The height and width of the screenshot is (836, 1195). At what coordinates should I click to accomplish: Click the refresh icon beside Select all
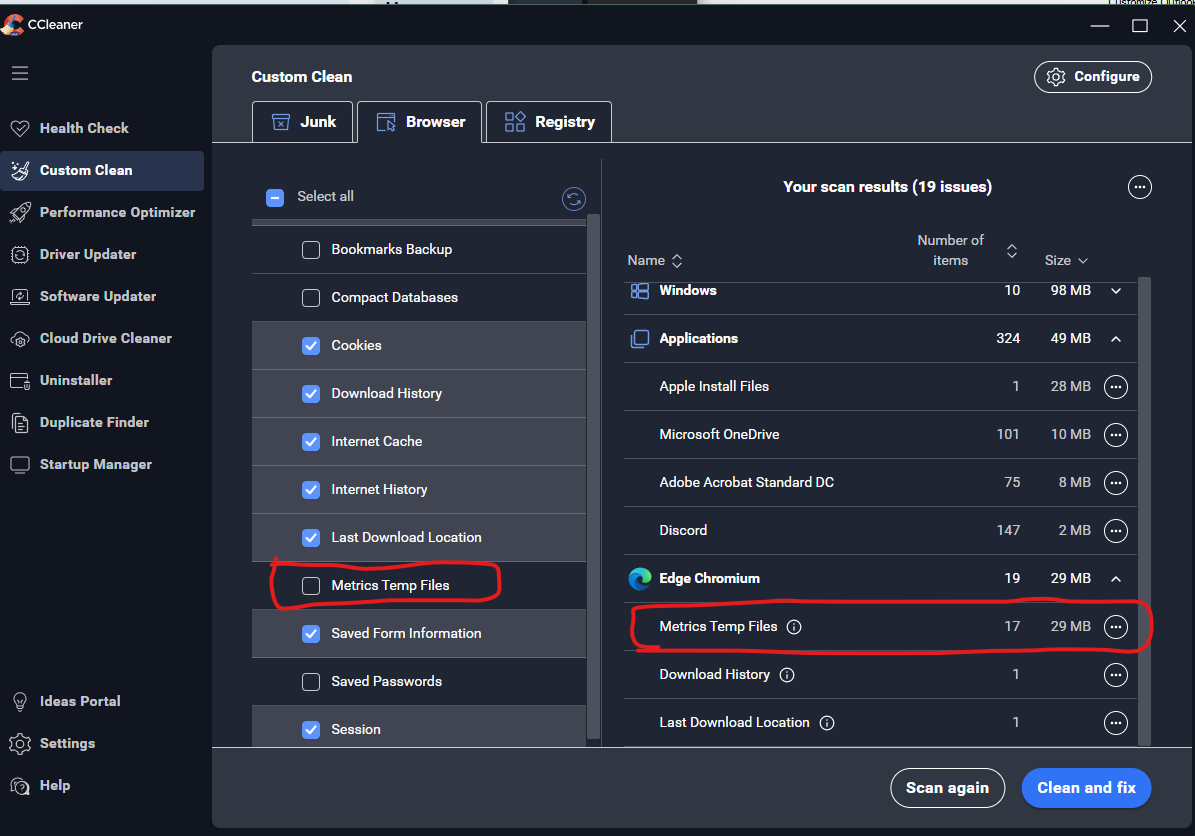[573, 199]
